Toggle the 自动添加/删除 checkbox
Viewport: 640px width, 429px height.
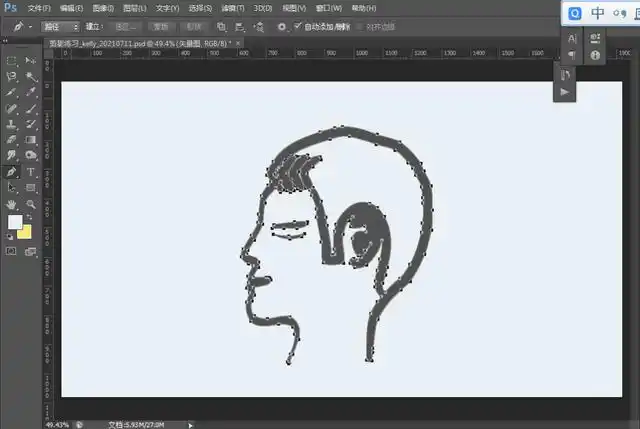coord(298,26)
